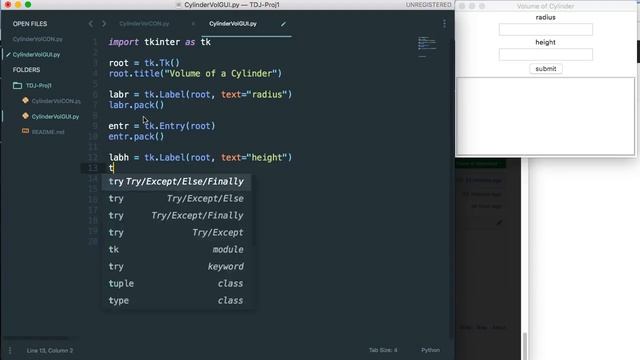Click the UNREGISTERED label in title bar

point(428,5)
